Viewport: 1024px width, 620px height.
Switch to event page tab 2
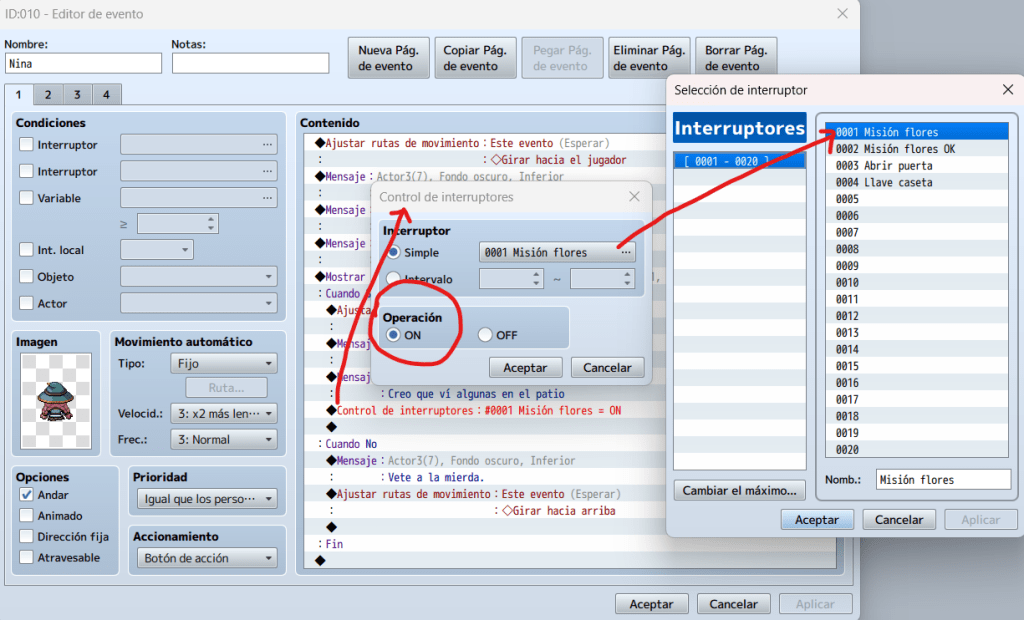[x=47, y=95]
